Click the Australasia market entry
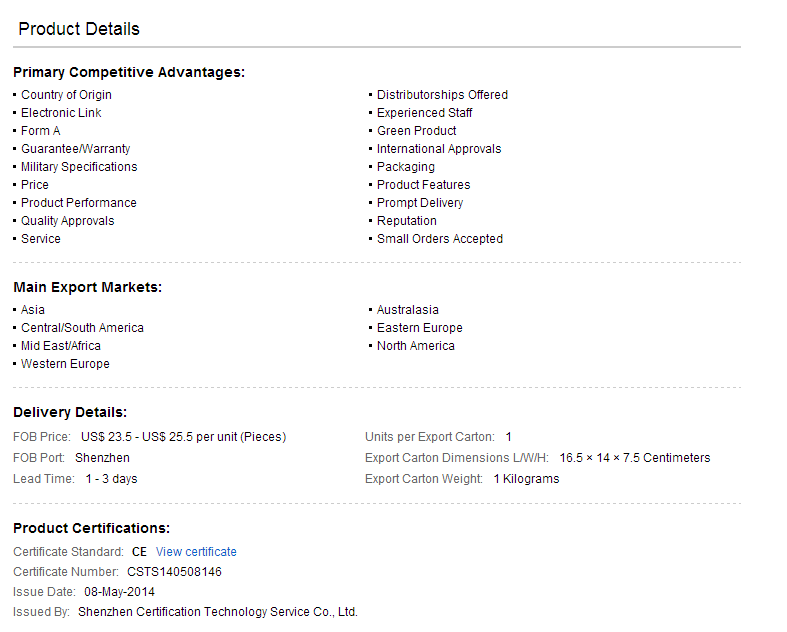 coord(408,310)
